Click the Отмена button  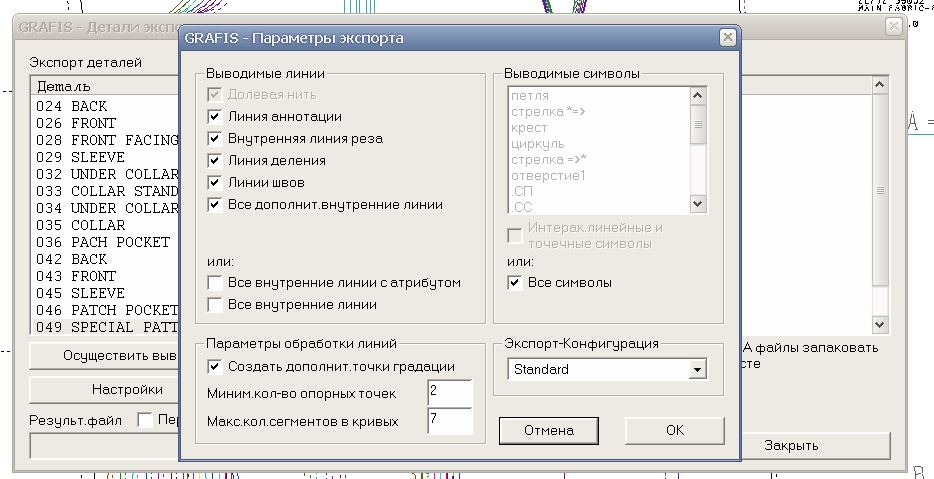(549, 430)
